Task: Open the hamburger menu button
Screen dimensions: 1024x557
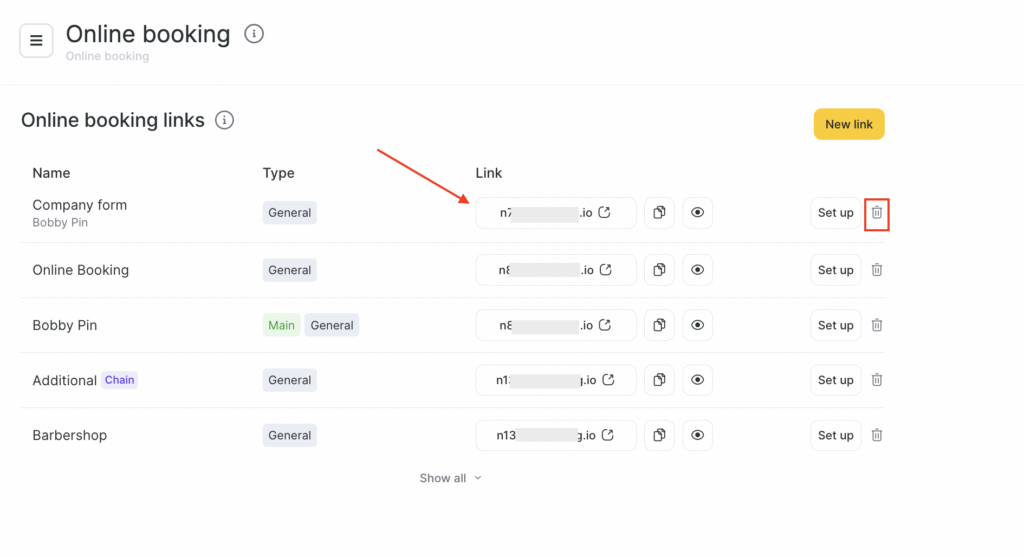Action: (36, 41)
